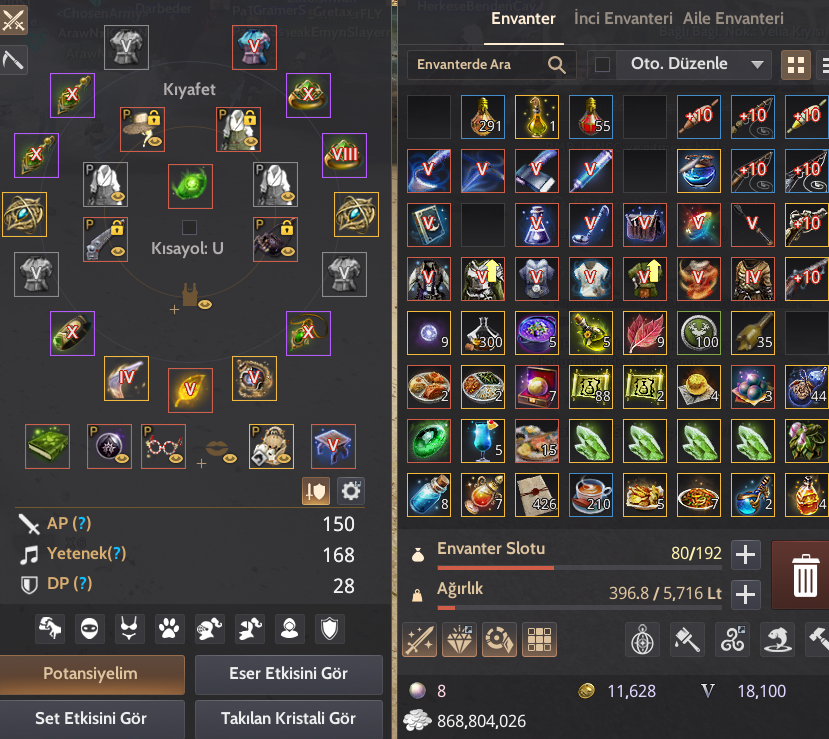Click the paw pet visibility icon
Screen dimensions: 829x739
coord(169,629)
